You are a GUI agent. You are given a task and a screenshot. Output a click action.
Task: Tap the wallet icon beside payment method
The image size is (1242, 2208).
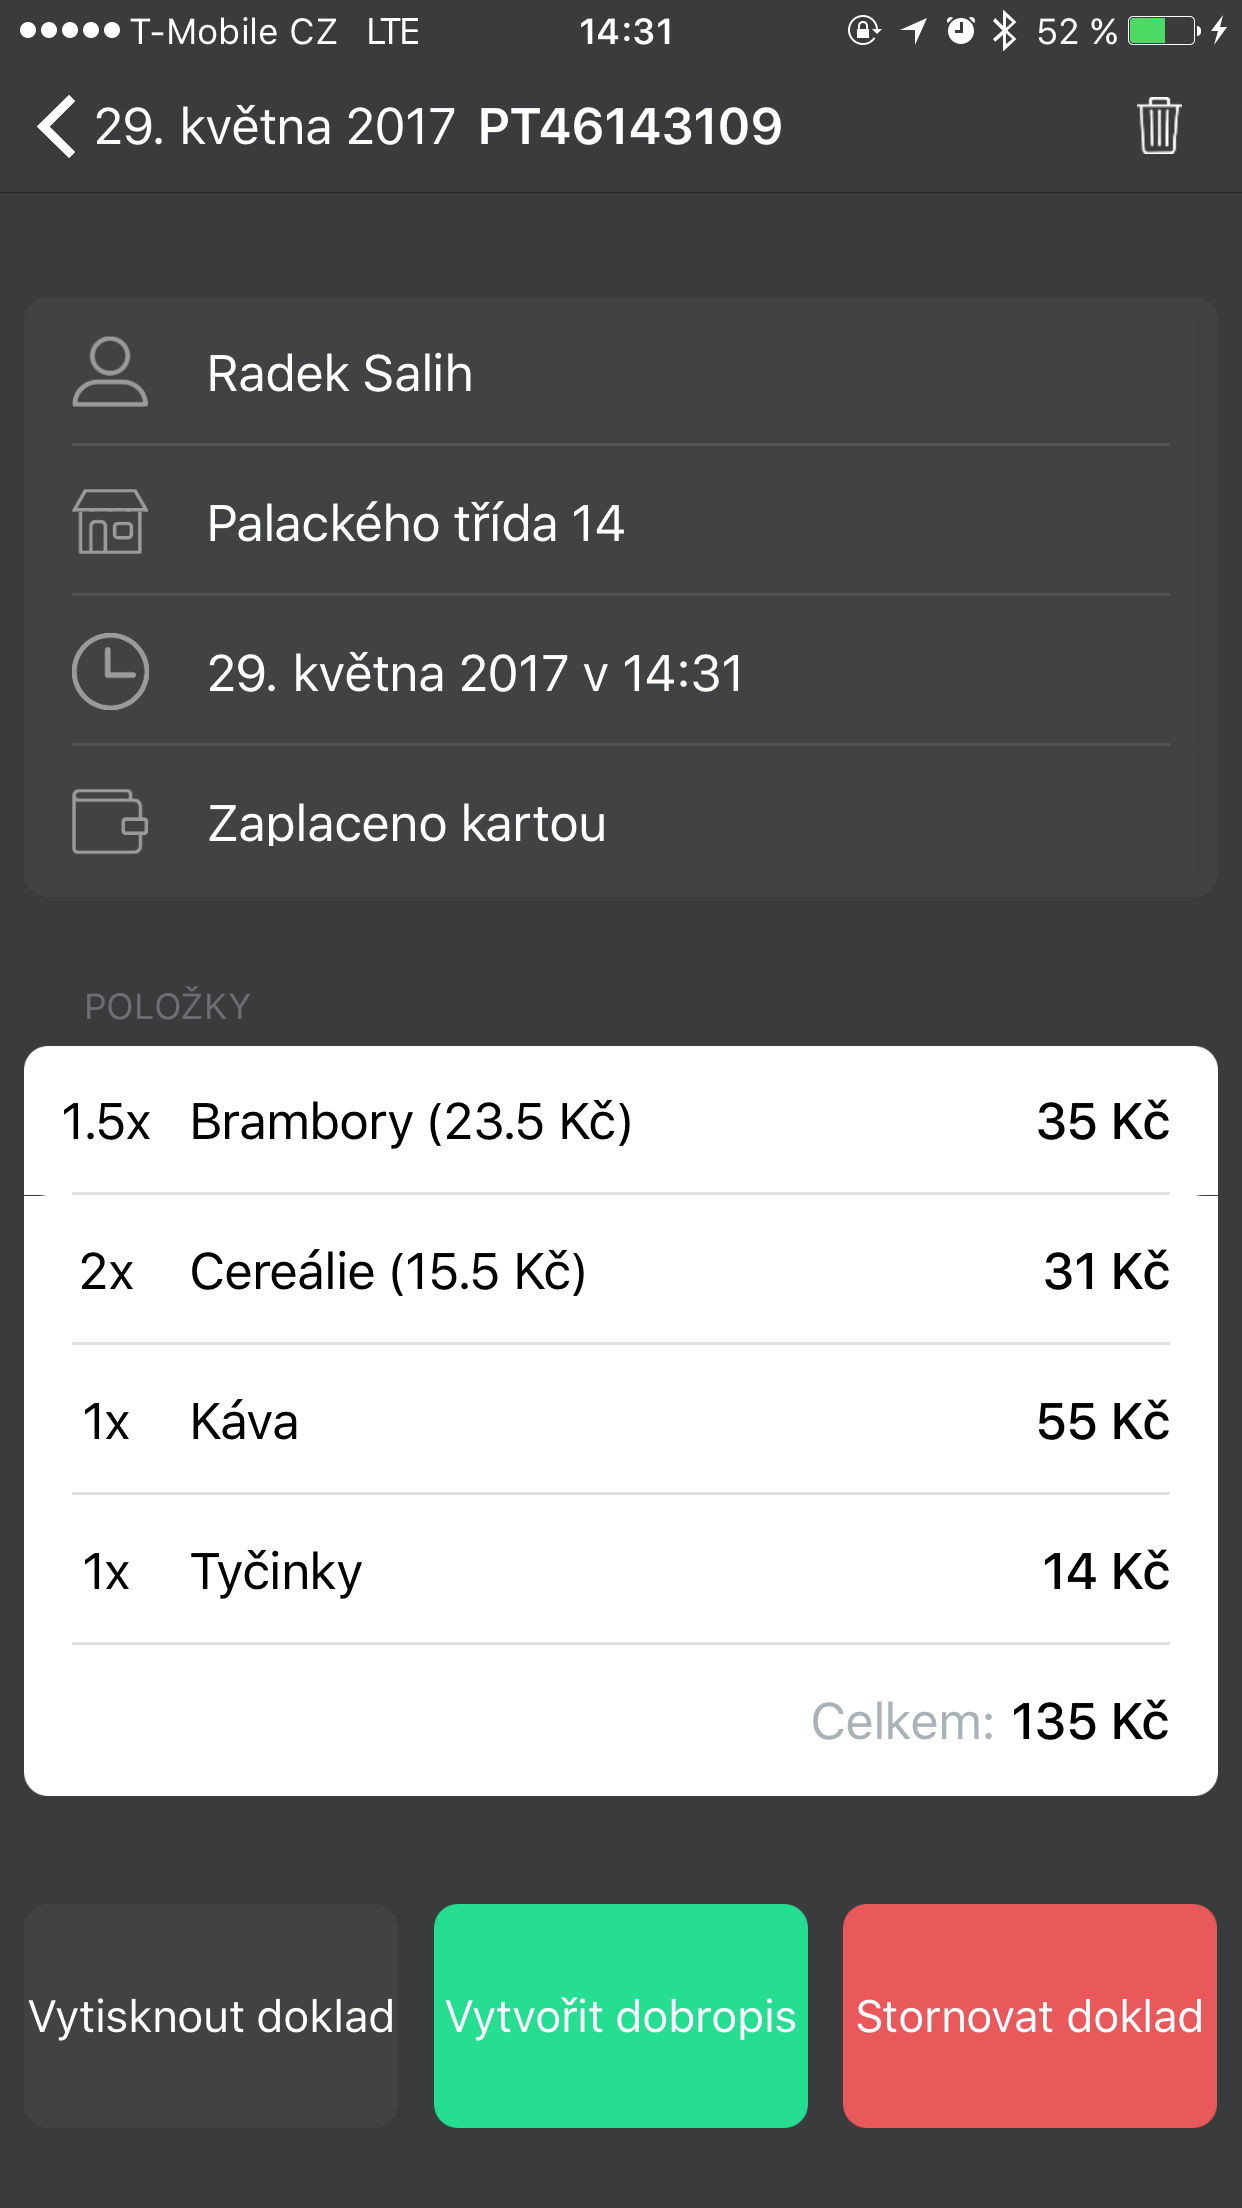[110, 822]
